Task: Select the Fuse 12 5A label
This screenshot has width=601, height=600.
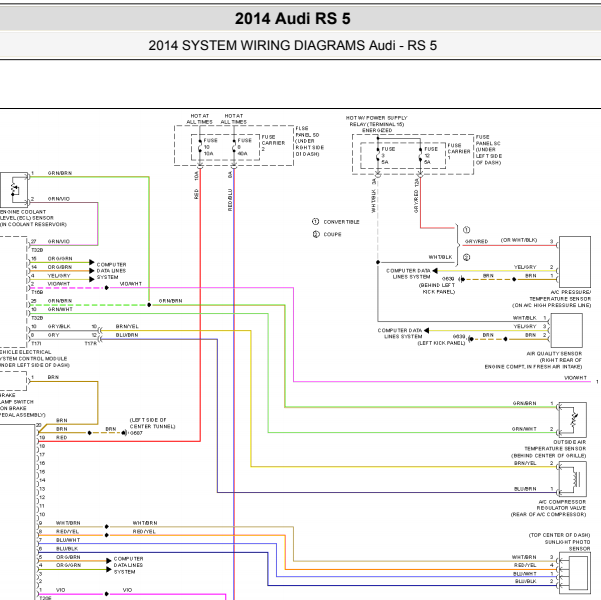Action: [x=430, y=155]
